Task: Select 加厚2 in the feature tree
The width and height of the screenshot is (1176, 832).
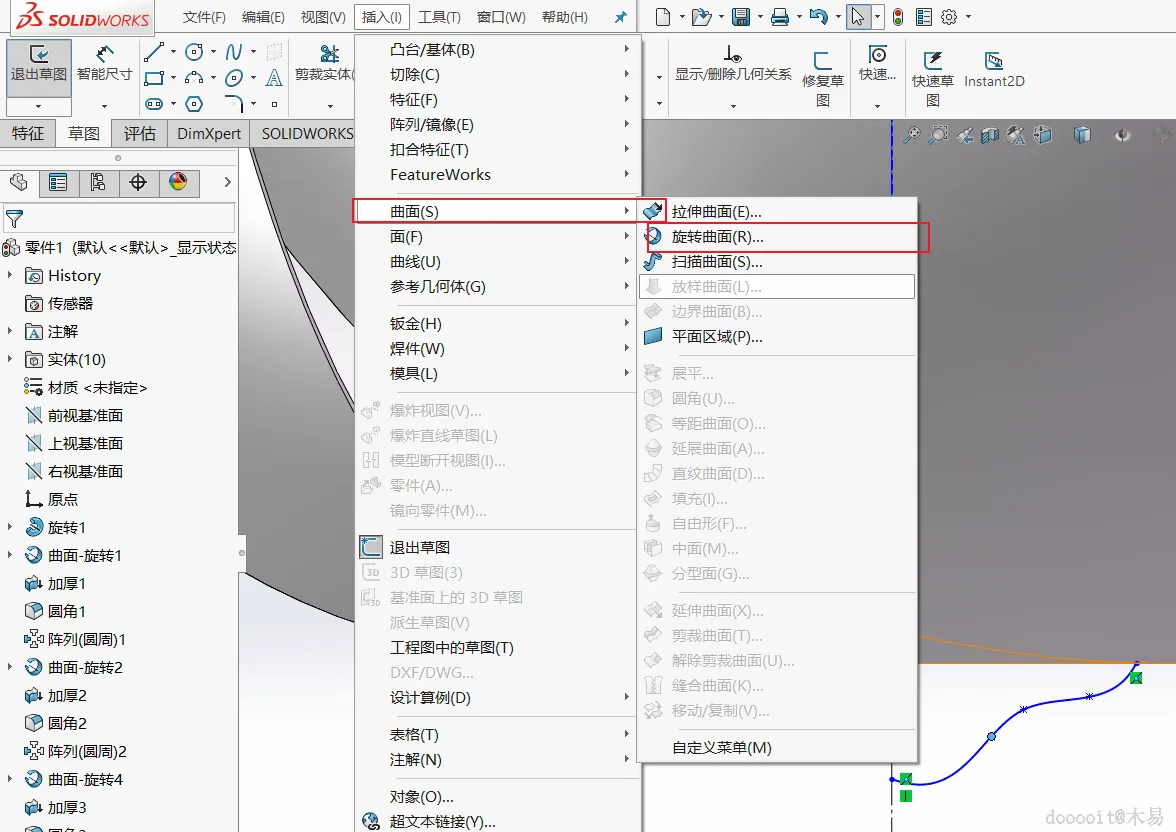Action: pyautogui.click(x=56, y=695)
